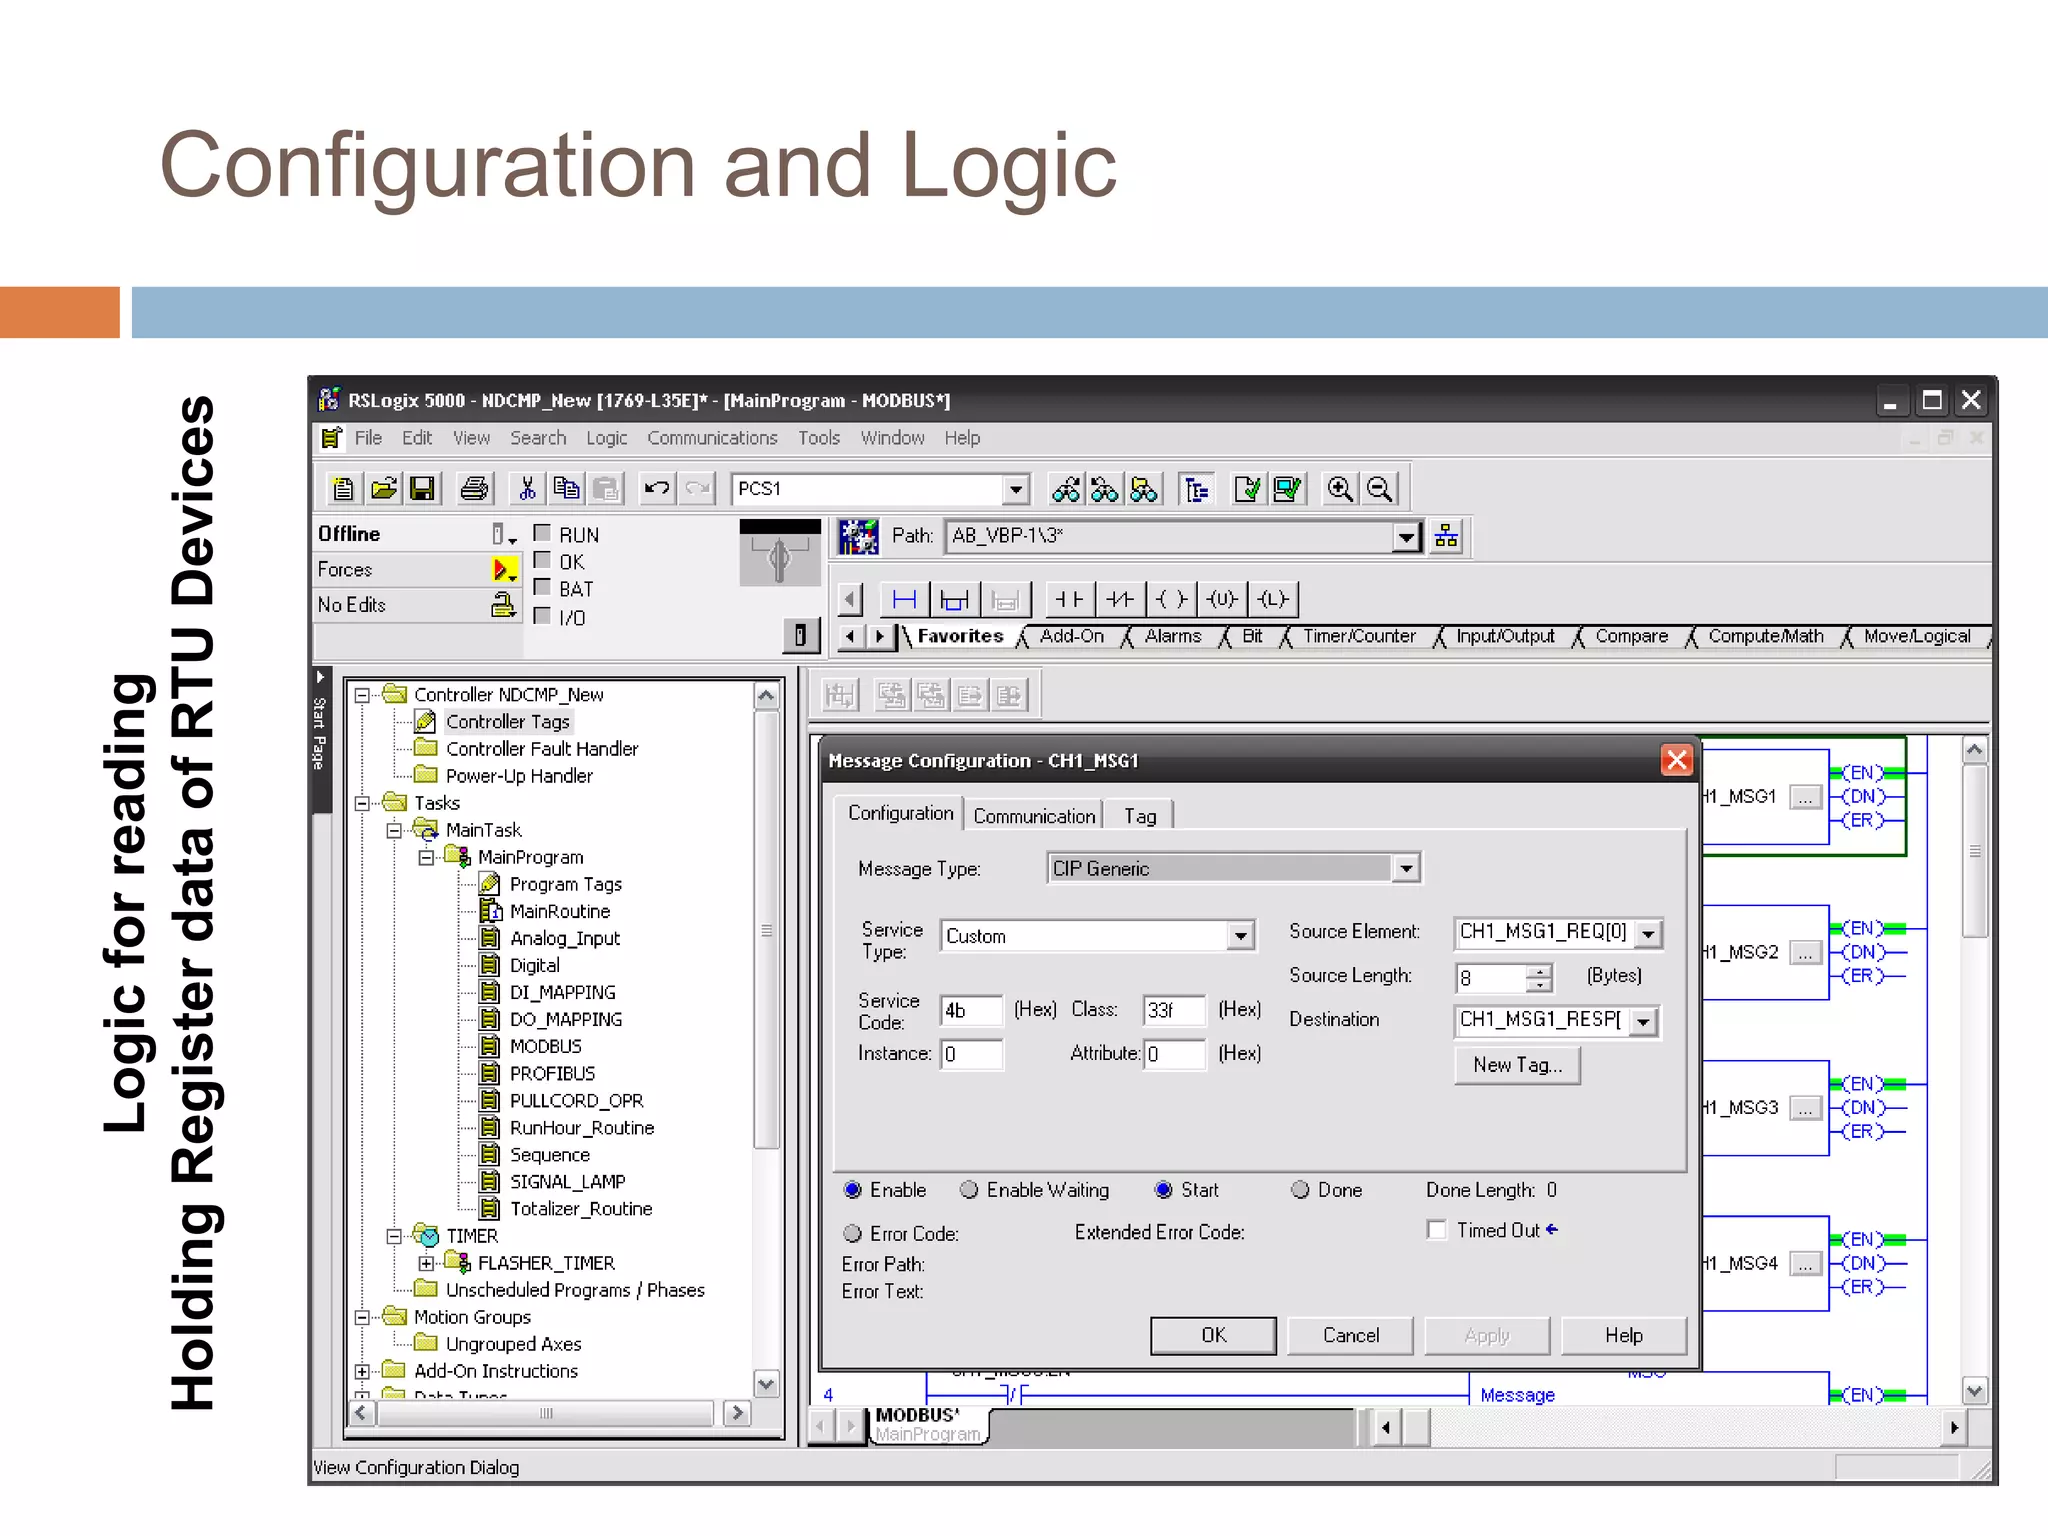Click the Verify Controller icon
This screenshot has height=1536, width=2048.
click(x=1287, y=488)
